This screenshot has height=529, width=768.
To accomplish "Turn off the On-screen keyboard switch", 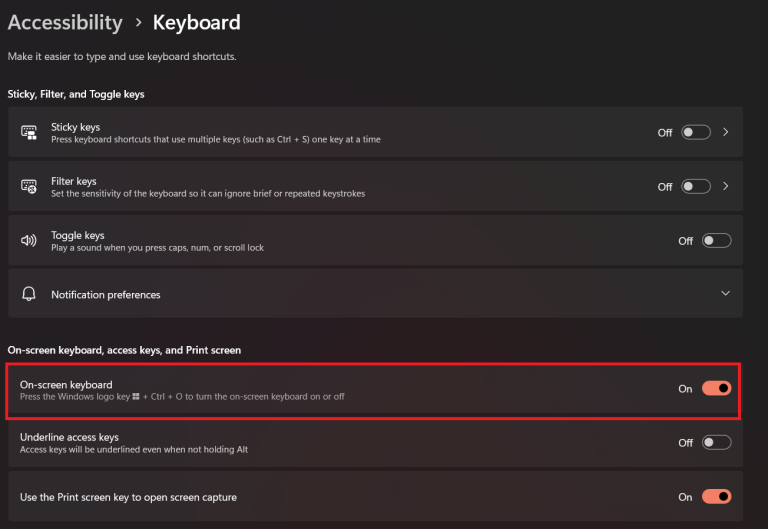I will (716, 389).
